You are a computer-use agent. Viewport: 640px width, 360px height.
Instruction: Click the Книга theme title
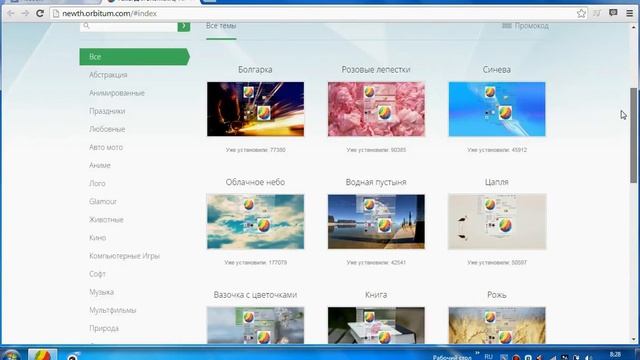(x=376, y=295)
